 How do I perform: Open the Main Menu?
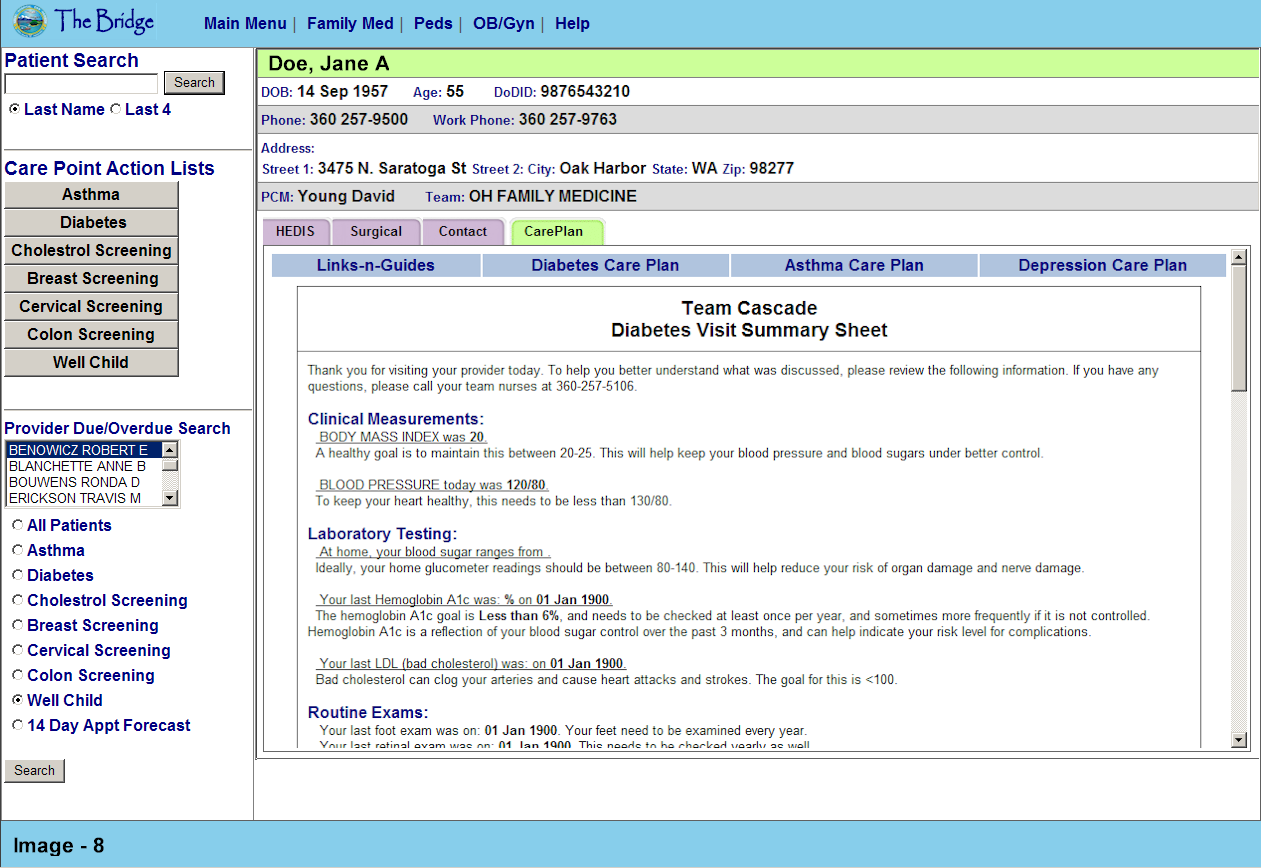[245, 23]
